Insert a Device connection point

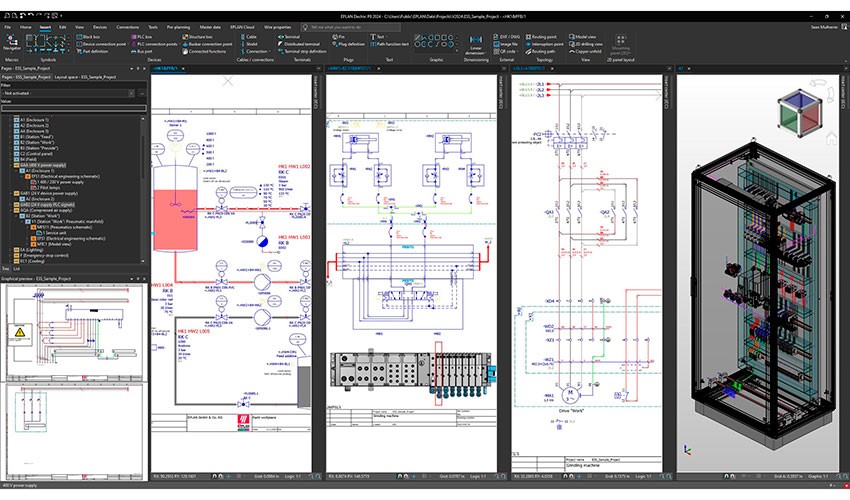click(x=101, y=44)
